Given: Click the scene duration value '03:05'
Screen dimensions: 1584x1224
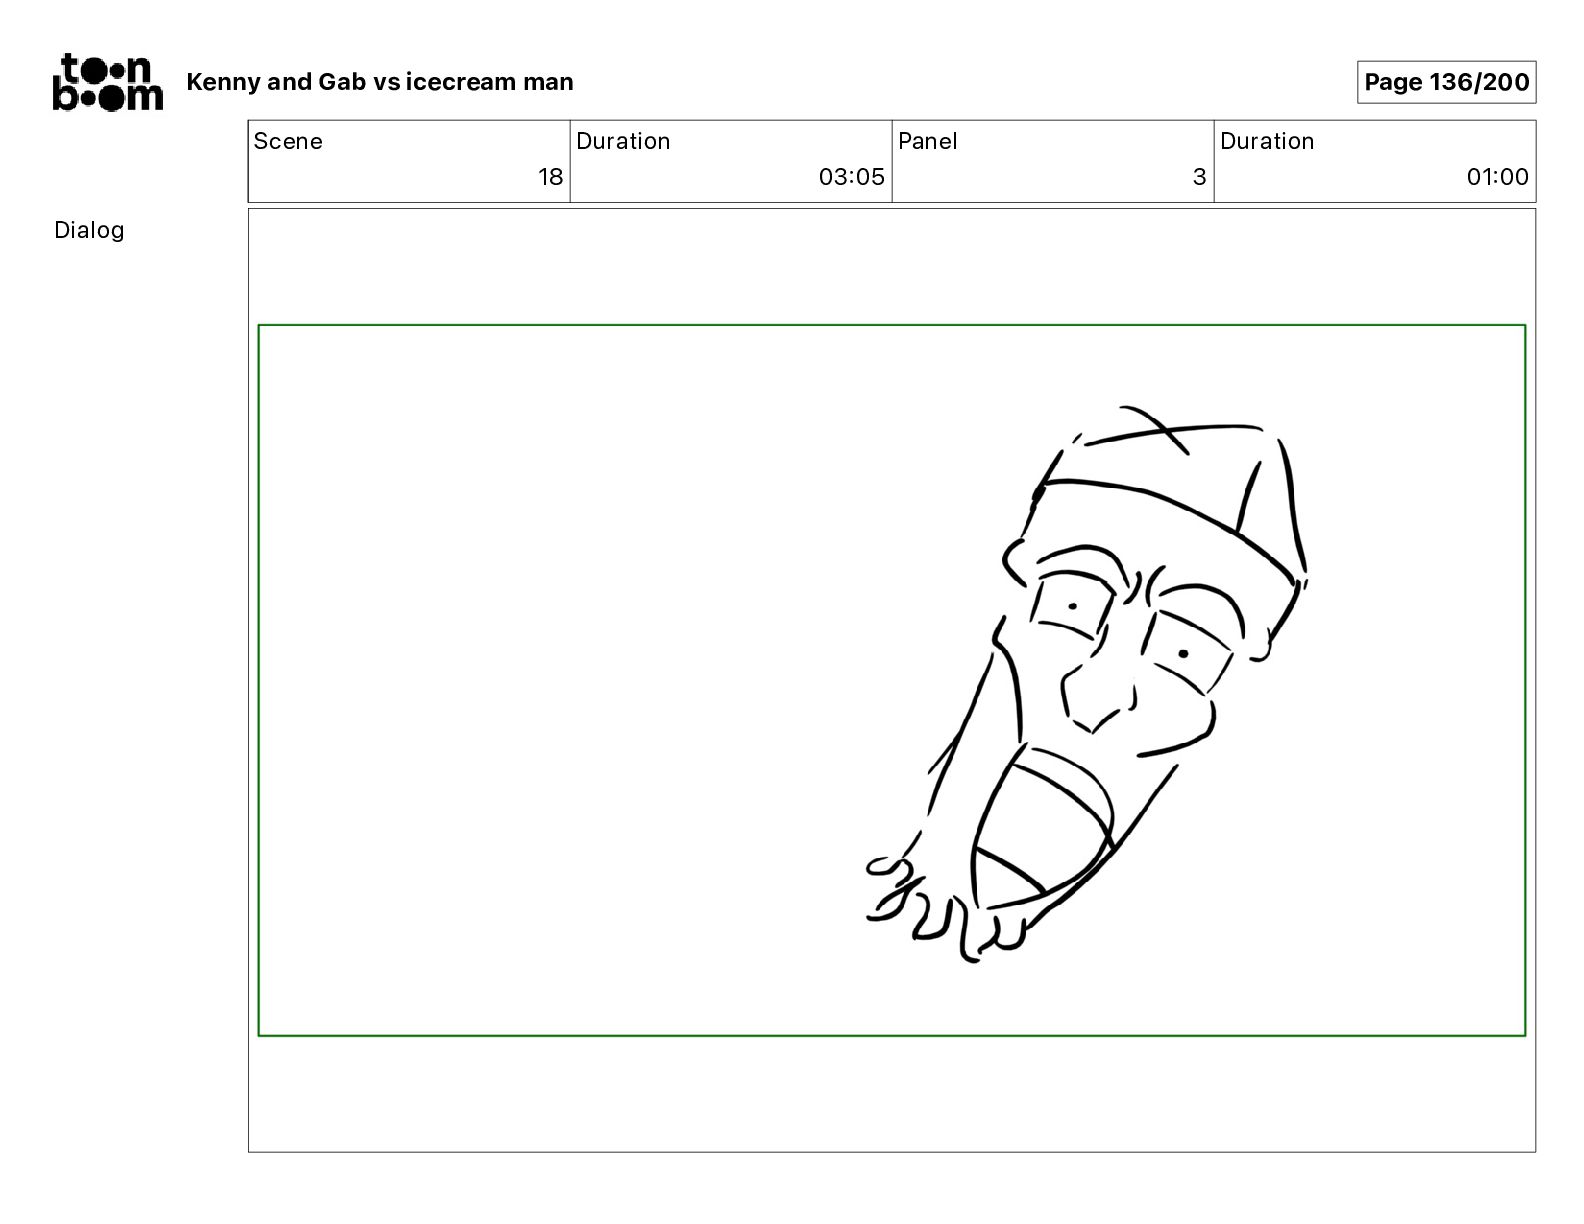Looking at the screenshot, I should pyautogui.click(x=852, y=177).
